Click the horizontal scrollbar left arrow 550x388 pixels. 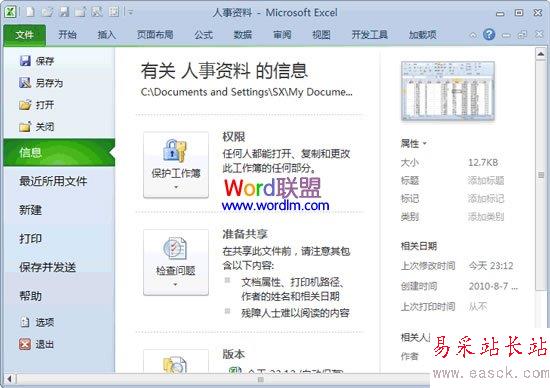(x=9, y=379)
